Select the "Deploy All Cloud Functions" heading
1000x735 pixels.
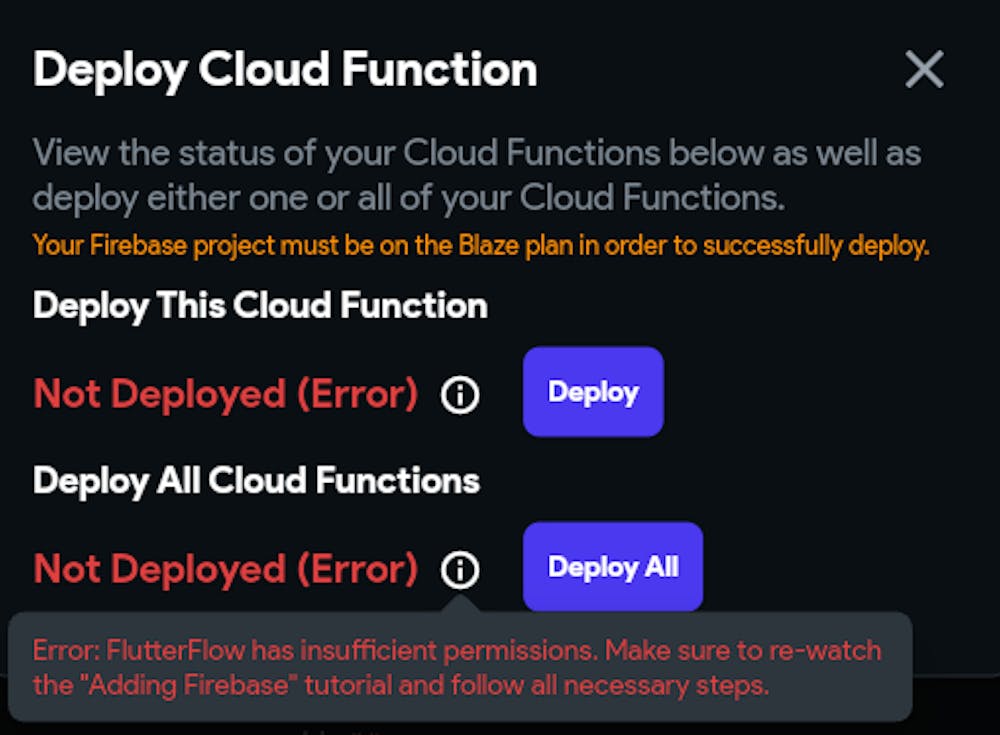[x=256, y=481]
